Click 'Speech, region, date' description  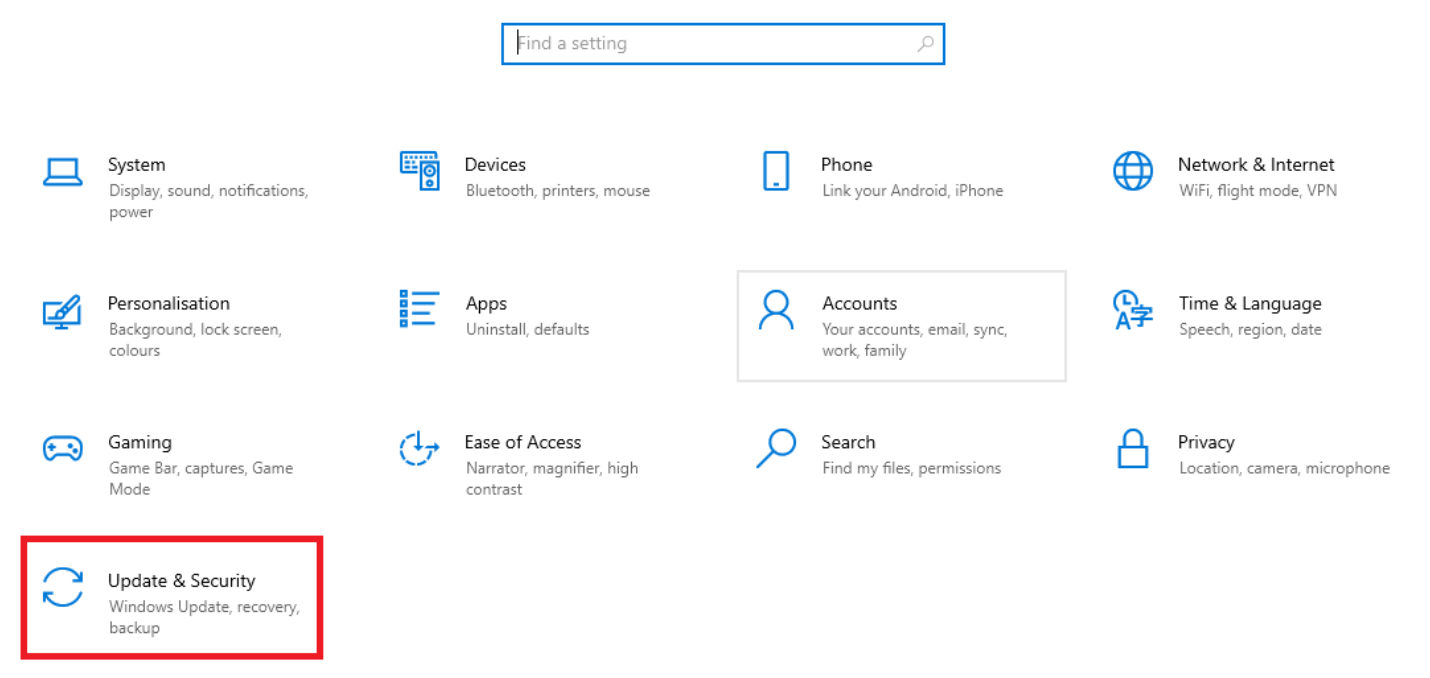tap(1250, 329)
